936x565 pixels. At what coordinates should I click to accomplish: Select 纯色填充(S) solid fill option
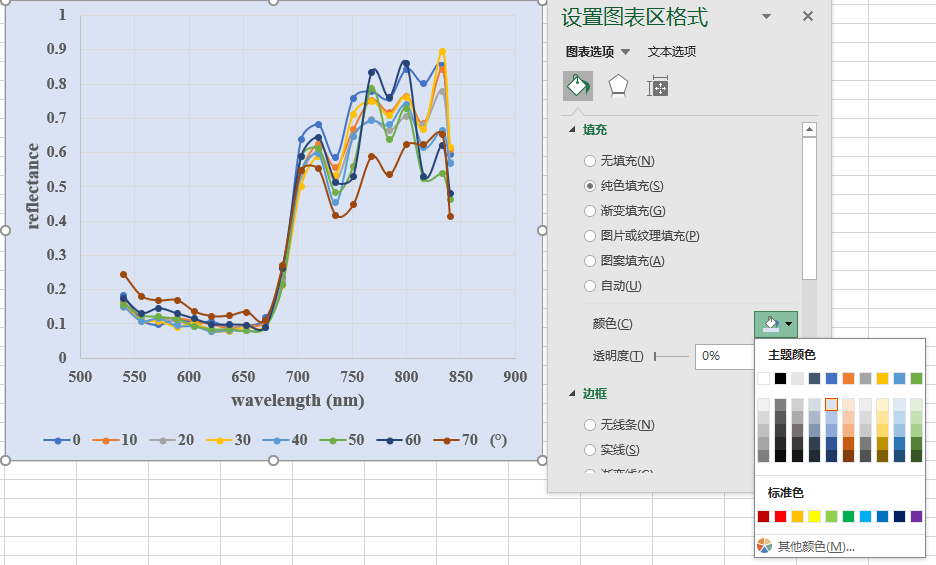(x=624, y=186)
